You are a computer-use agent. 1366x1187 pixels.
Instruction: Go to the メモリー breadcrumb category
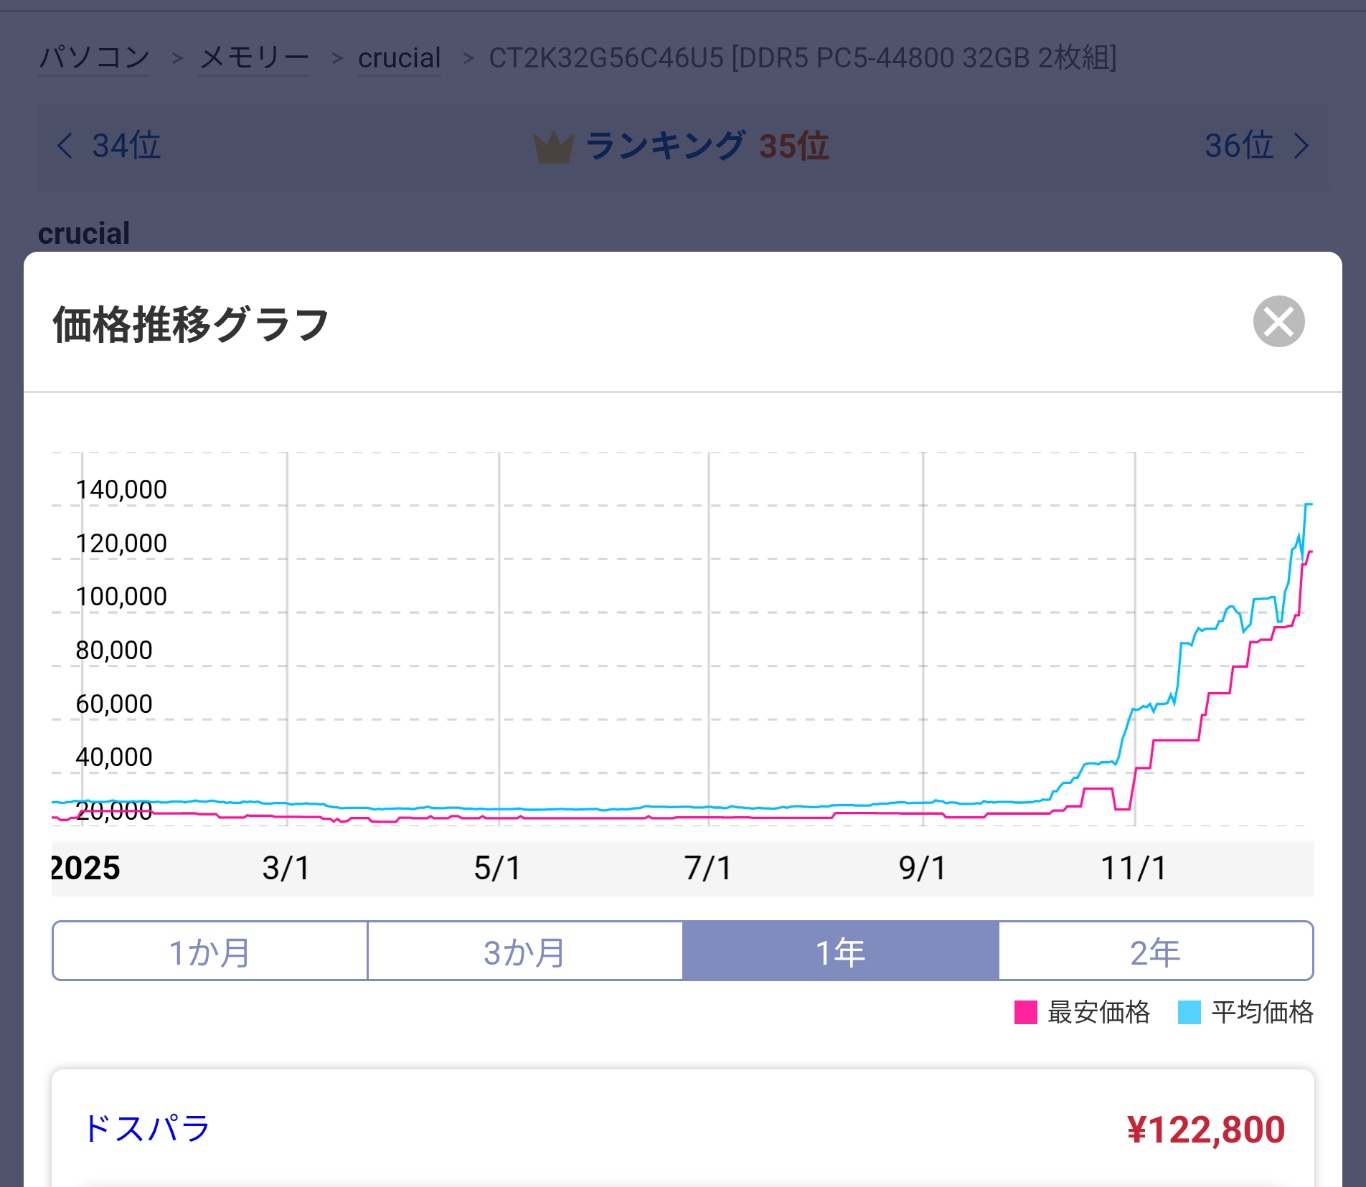[254, 58]
